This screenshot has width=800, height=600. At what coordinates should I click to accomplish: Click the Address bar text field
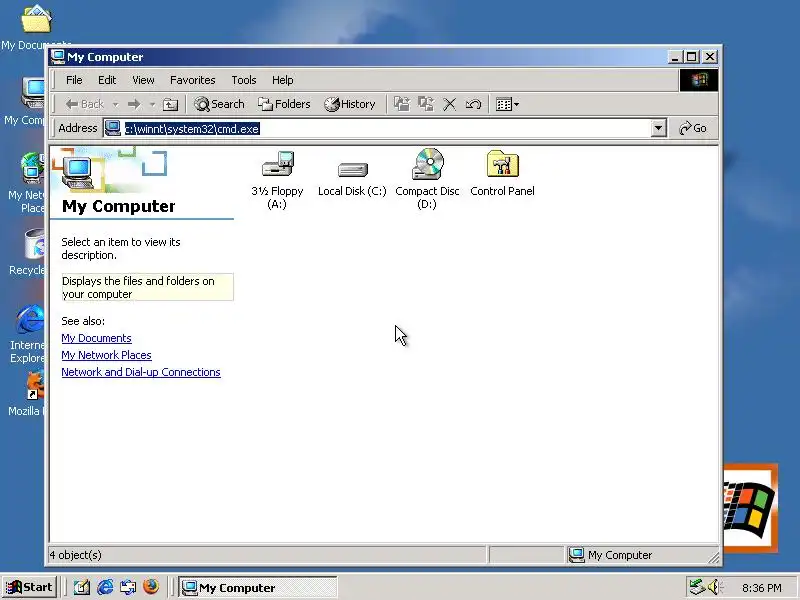(x=378, y=129)
